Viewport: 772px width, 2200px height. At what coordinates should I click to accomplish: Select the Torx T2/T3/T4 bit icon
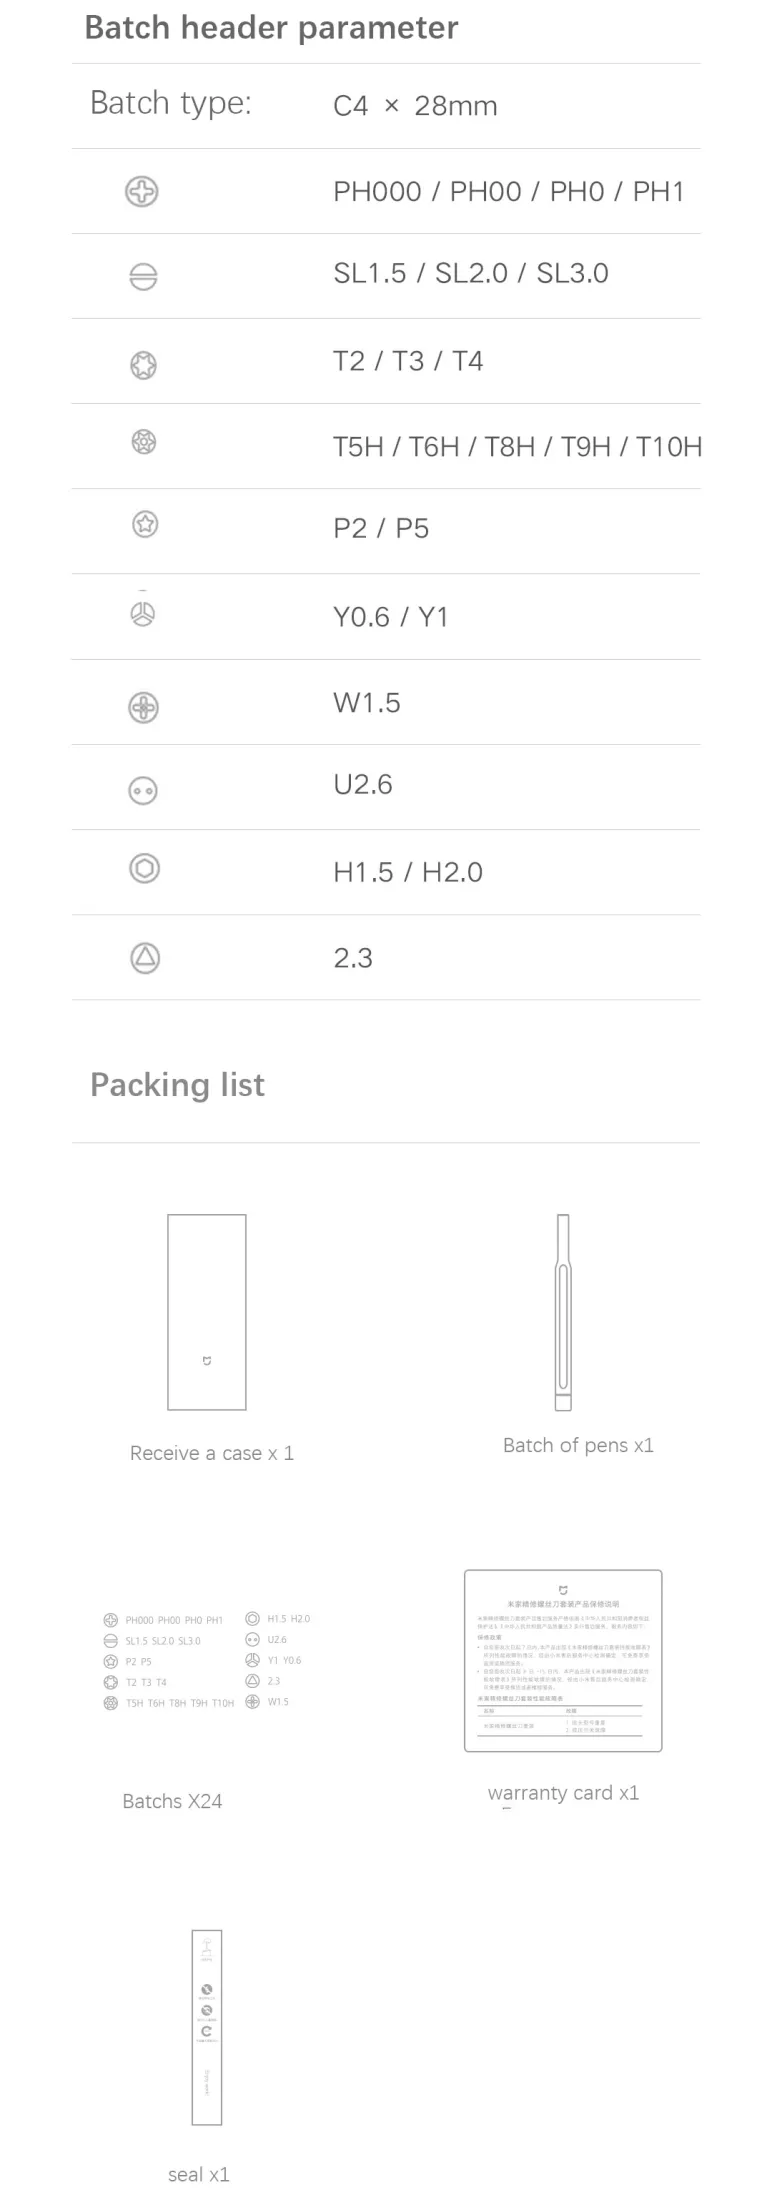tap(144, 365)
